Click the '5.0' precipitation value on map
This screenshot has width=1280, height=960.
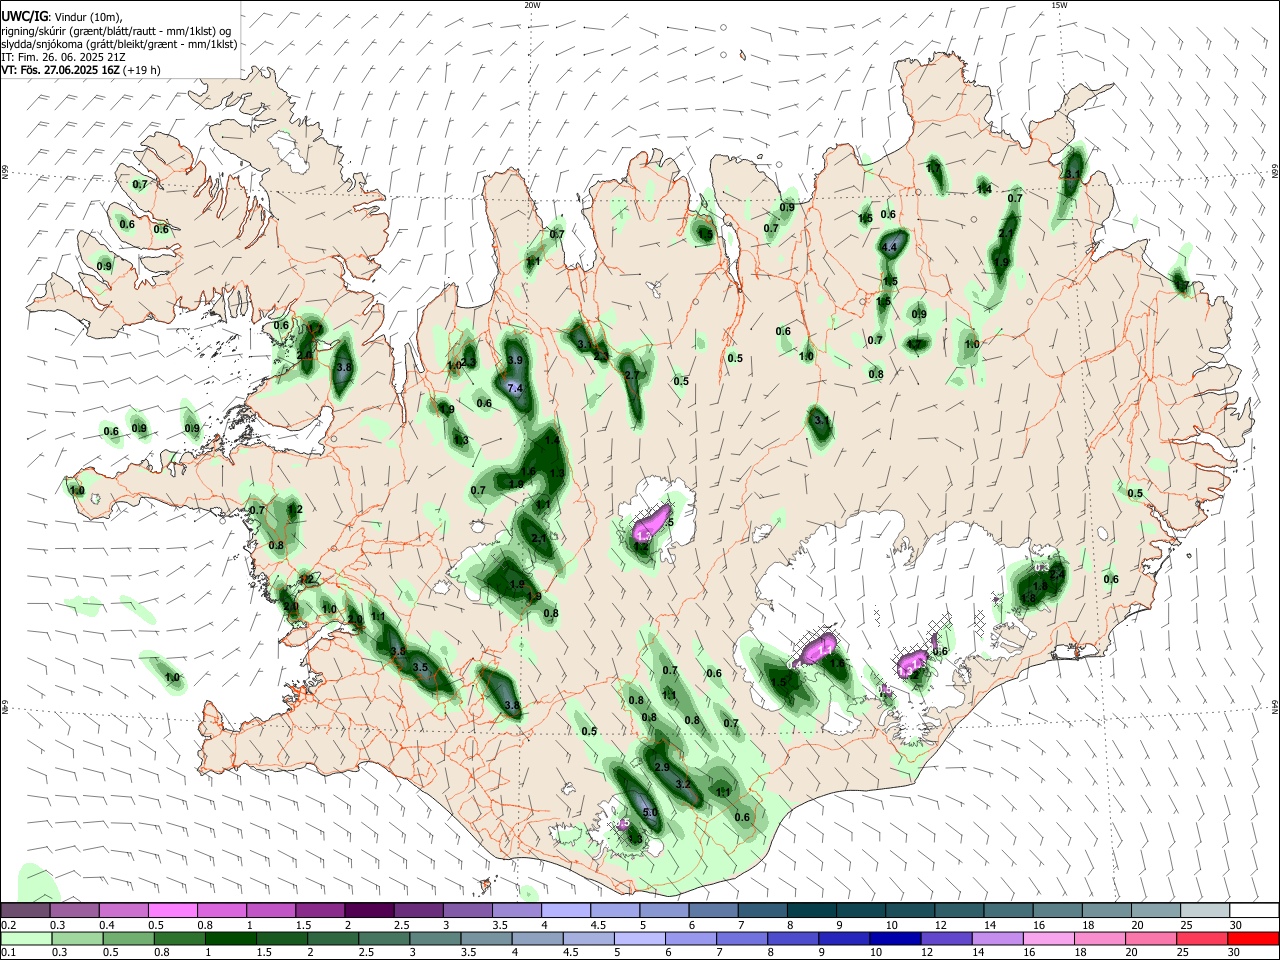point(649,812)
